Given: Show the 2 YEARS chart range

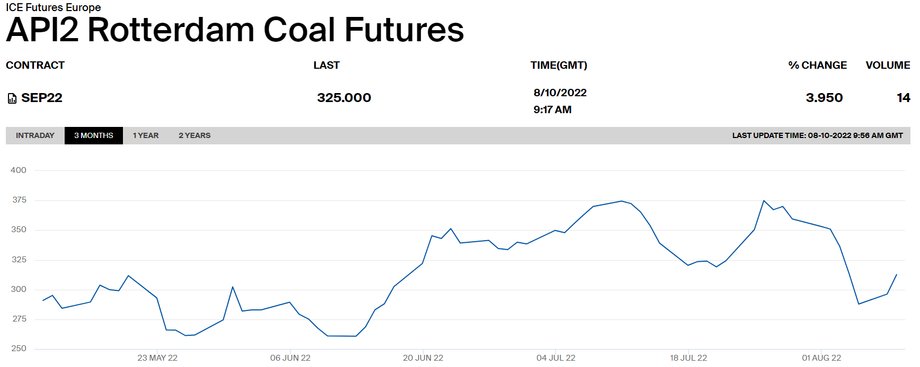Looking at the screenshot, I should (x=194, y=136).
